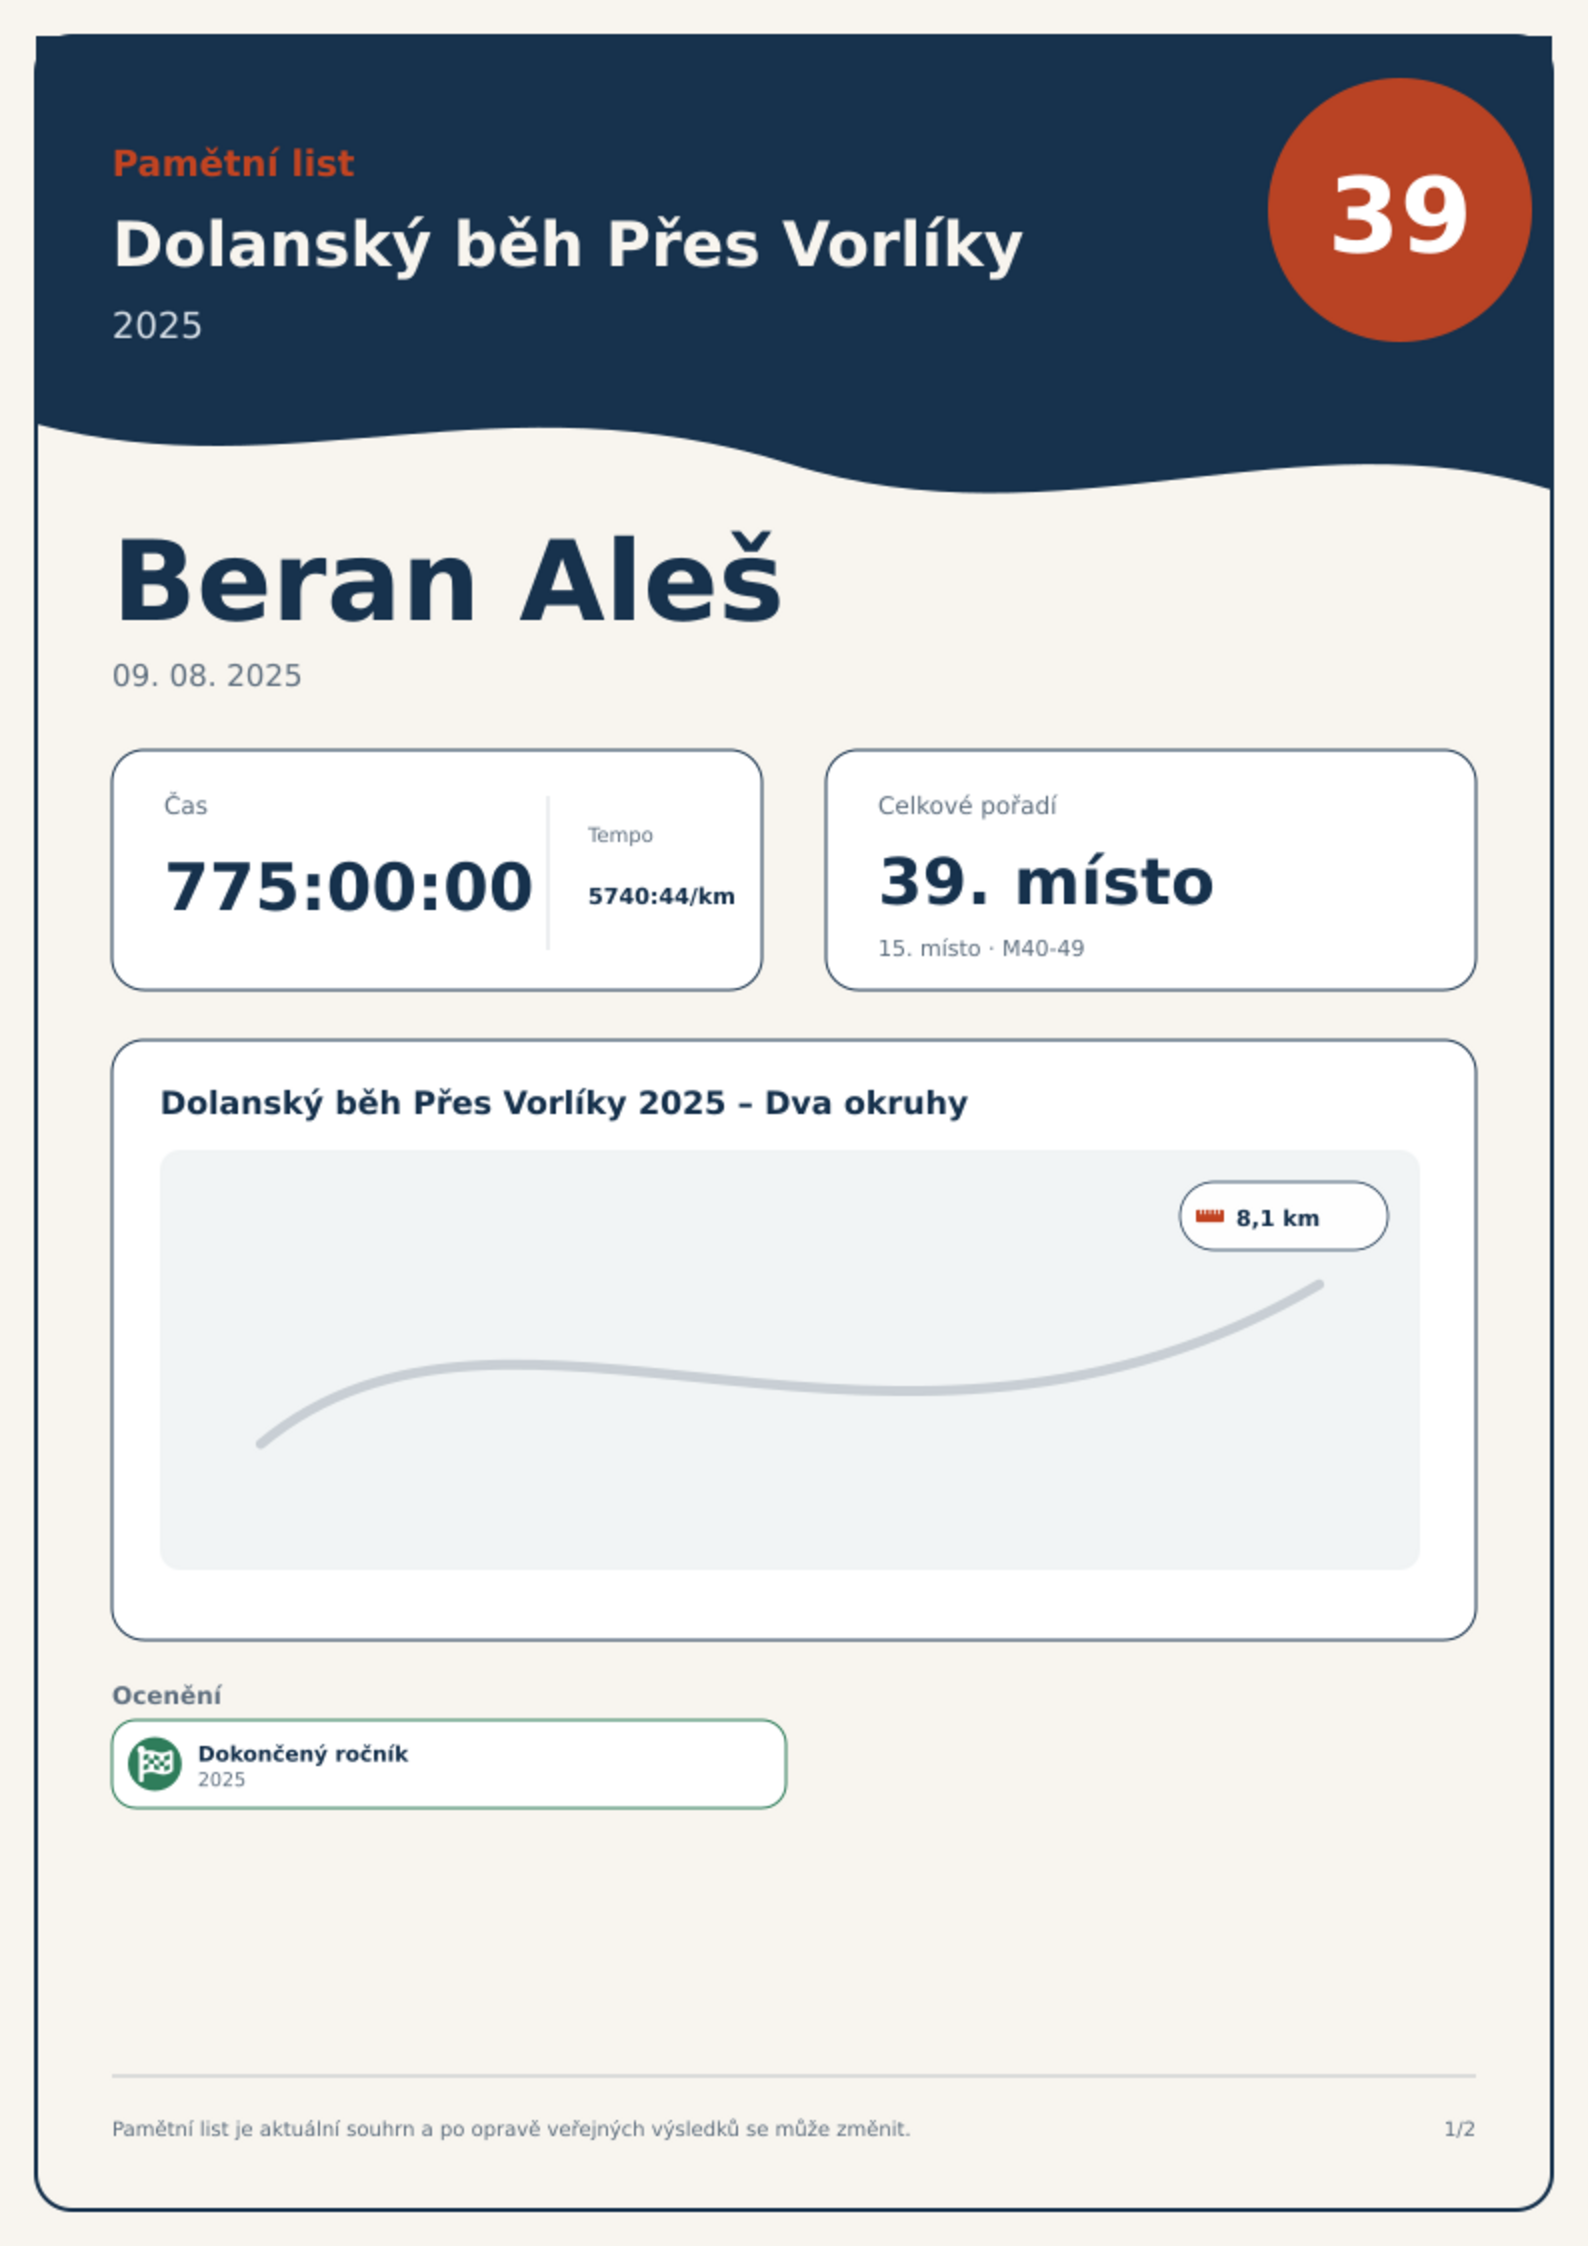Click the 15. místo · M40-49 category text
The height and width of the screenshot is (2246, 1588).
[981, 948]
